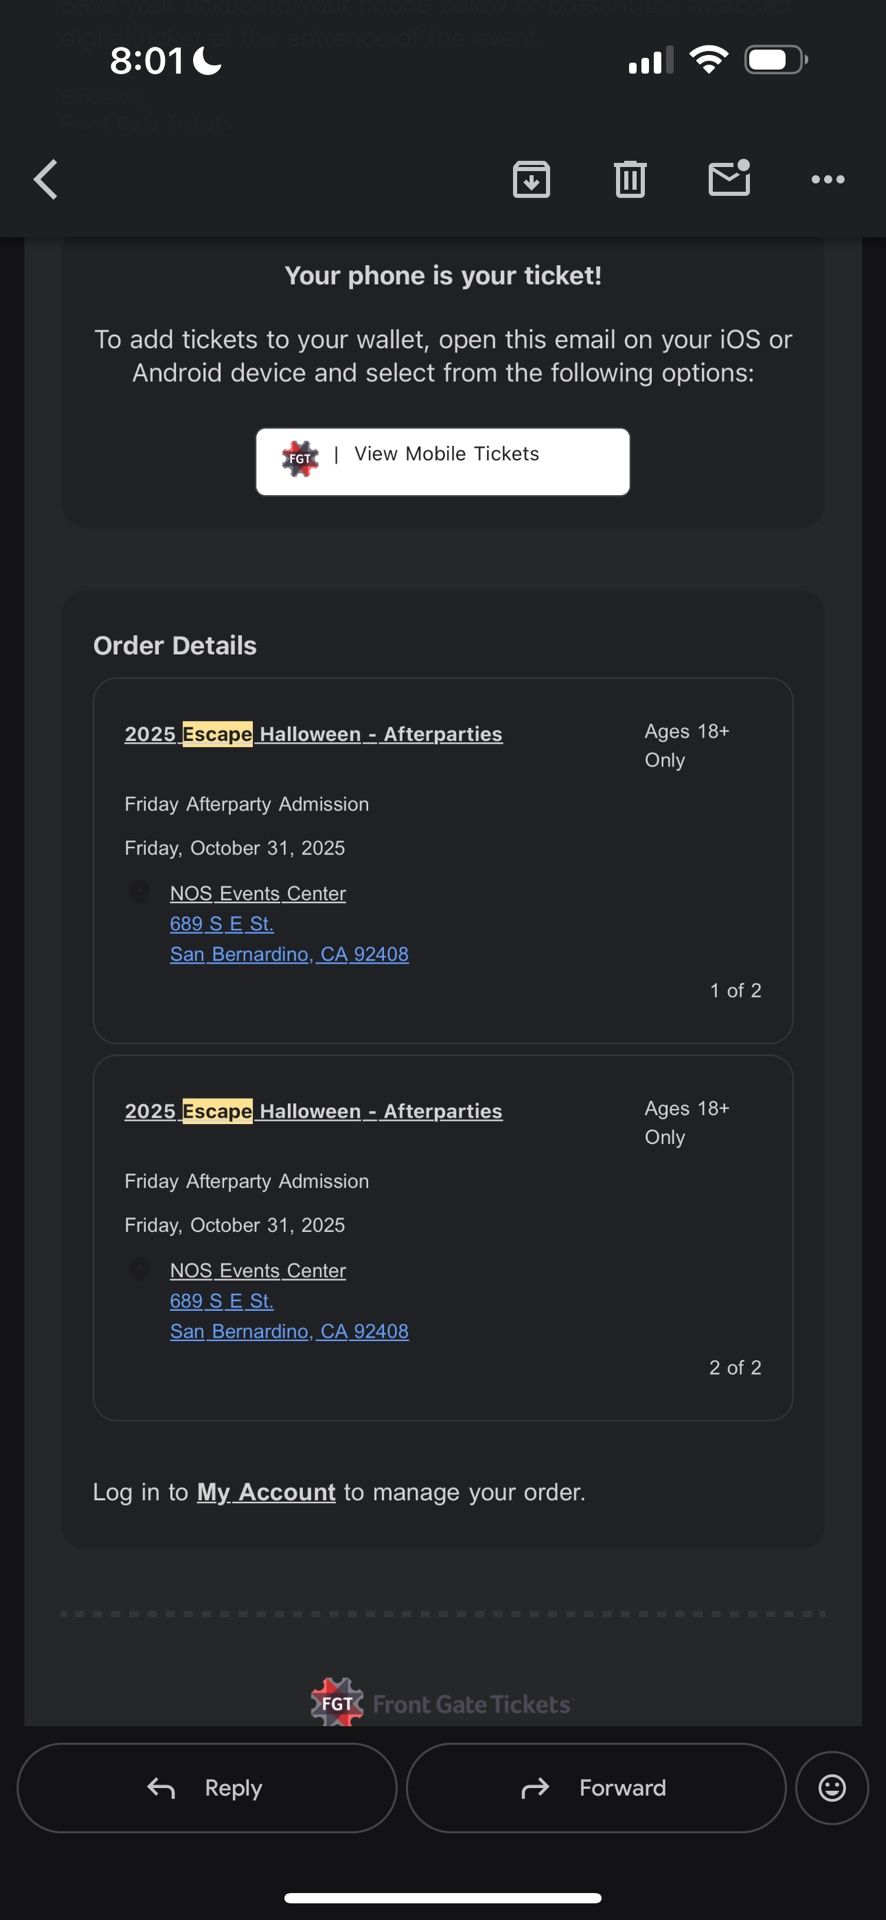Tap the back arrow to leave email

(x=46, y=180)
